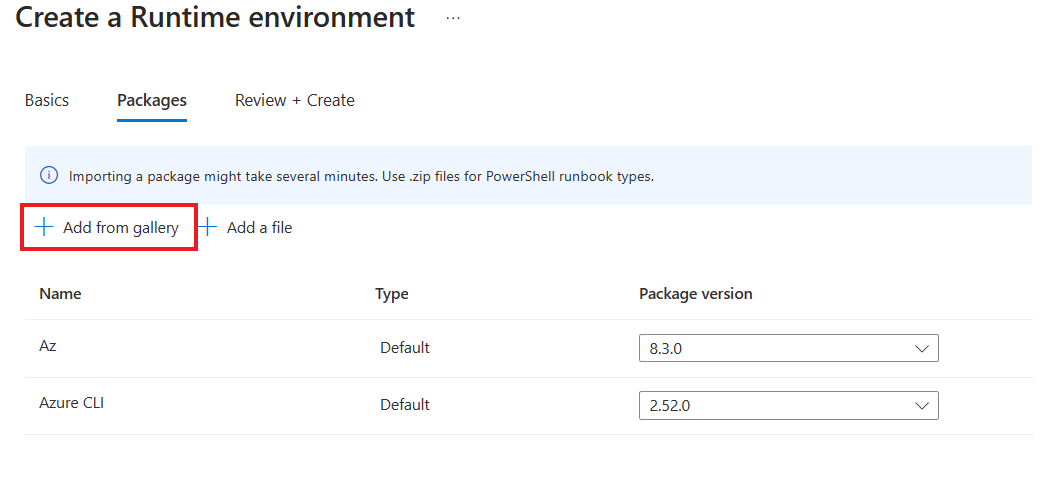This screenshot has height=481, width=1047.
Task: Expand the Azure CLI package version dropdown
Action: point(788,406)
